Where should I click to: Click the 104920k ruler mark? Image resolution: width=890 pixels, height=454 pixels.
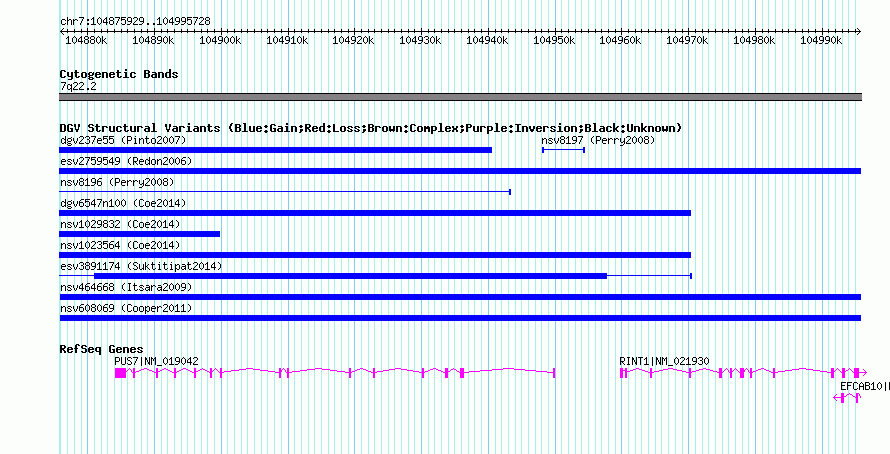pyautogui.click(x=353, y=40)
